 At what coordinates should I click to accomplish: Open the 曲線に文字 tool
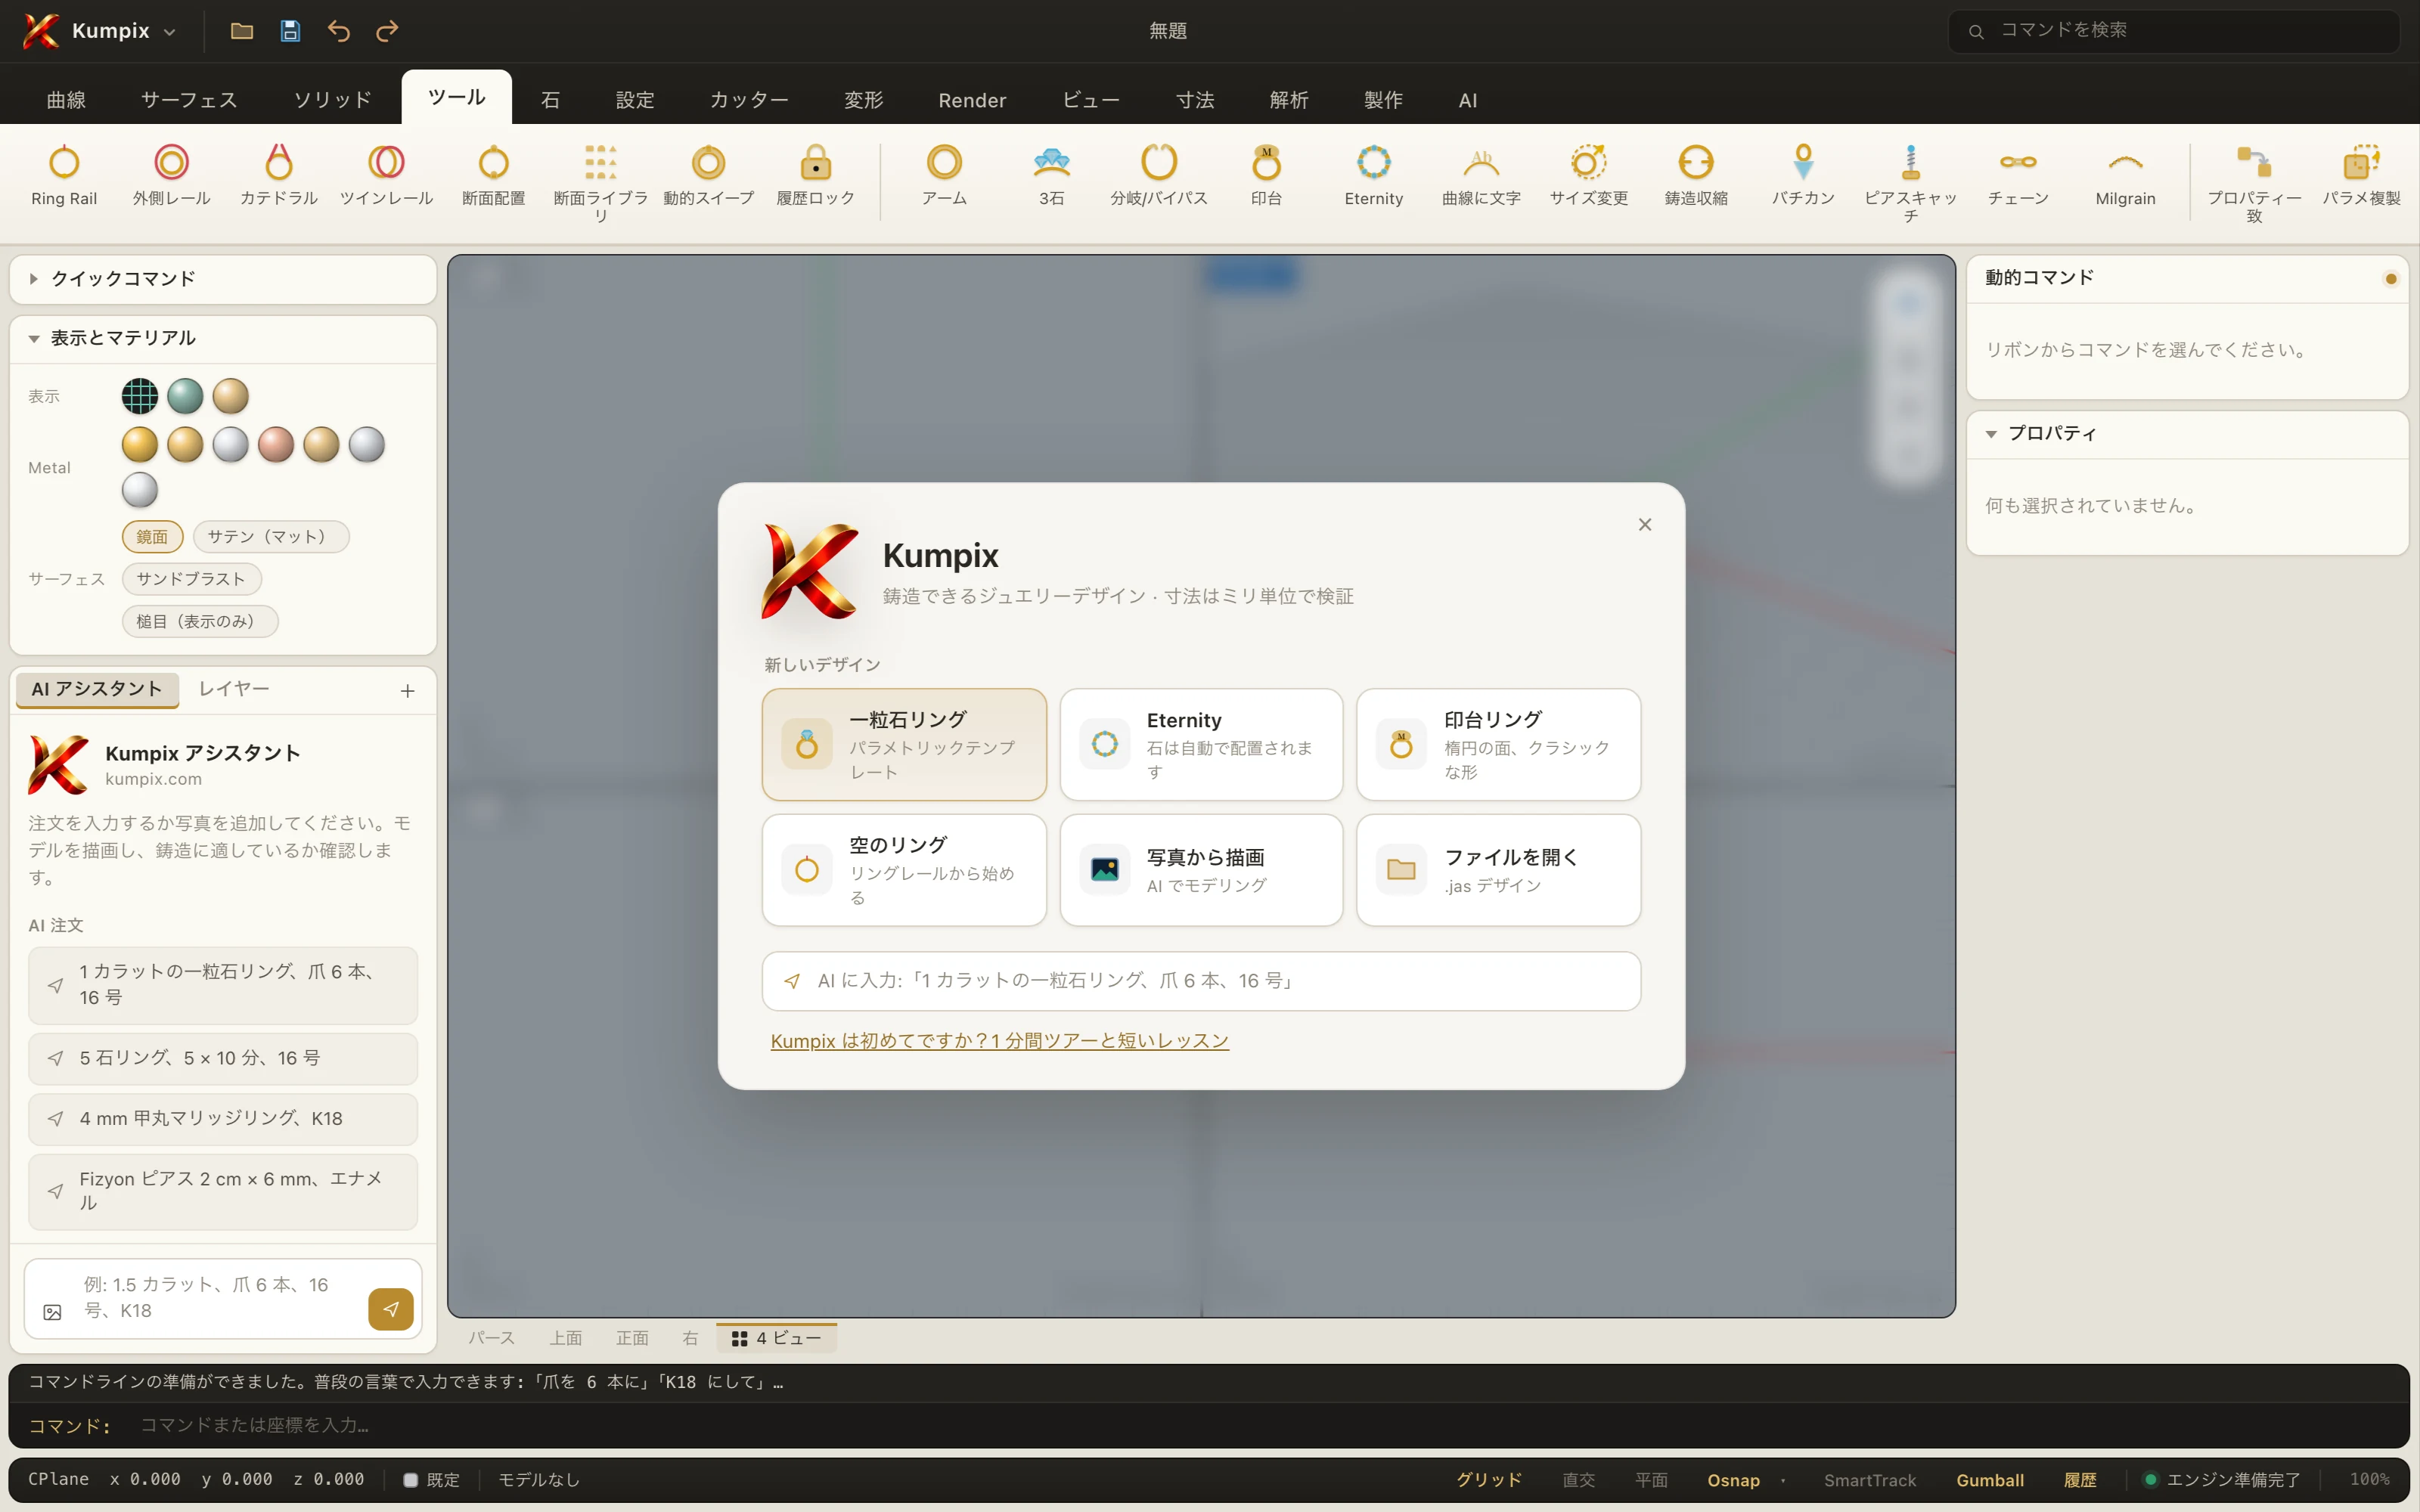1481,176
